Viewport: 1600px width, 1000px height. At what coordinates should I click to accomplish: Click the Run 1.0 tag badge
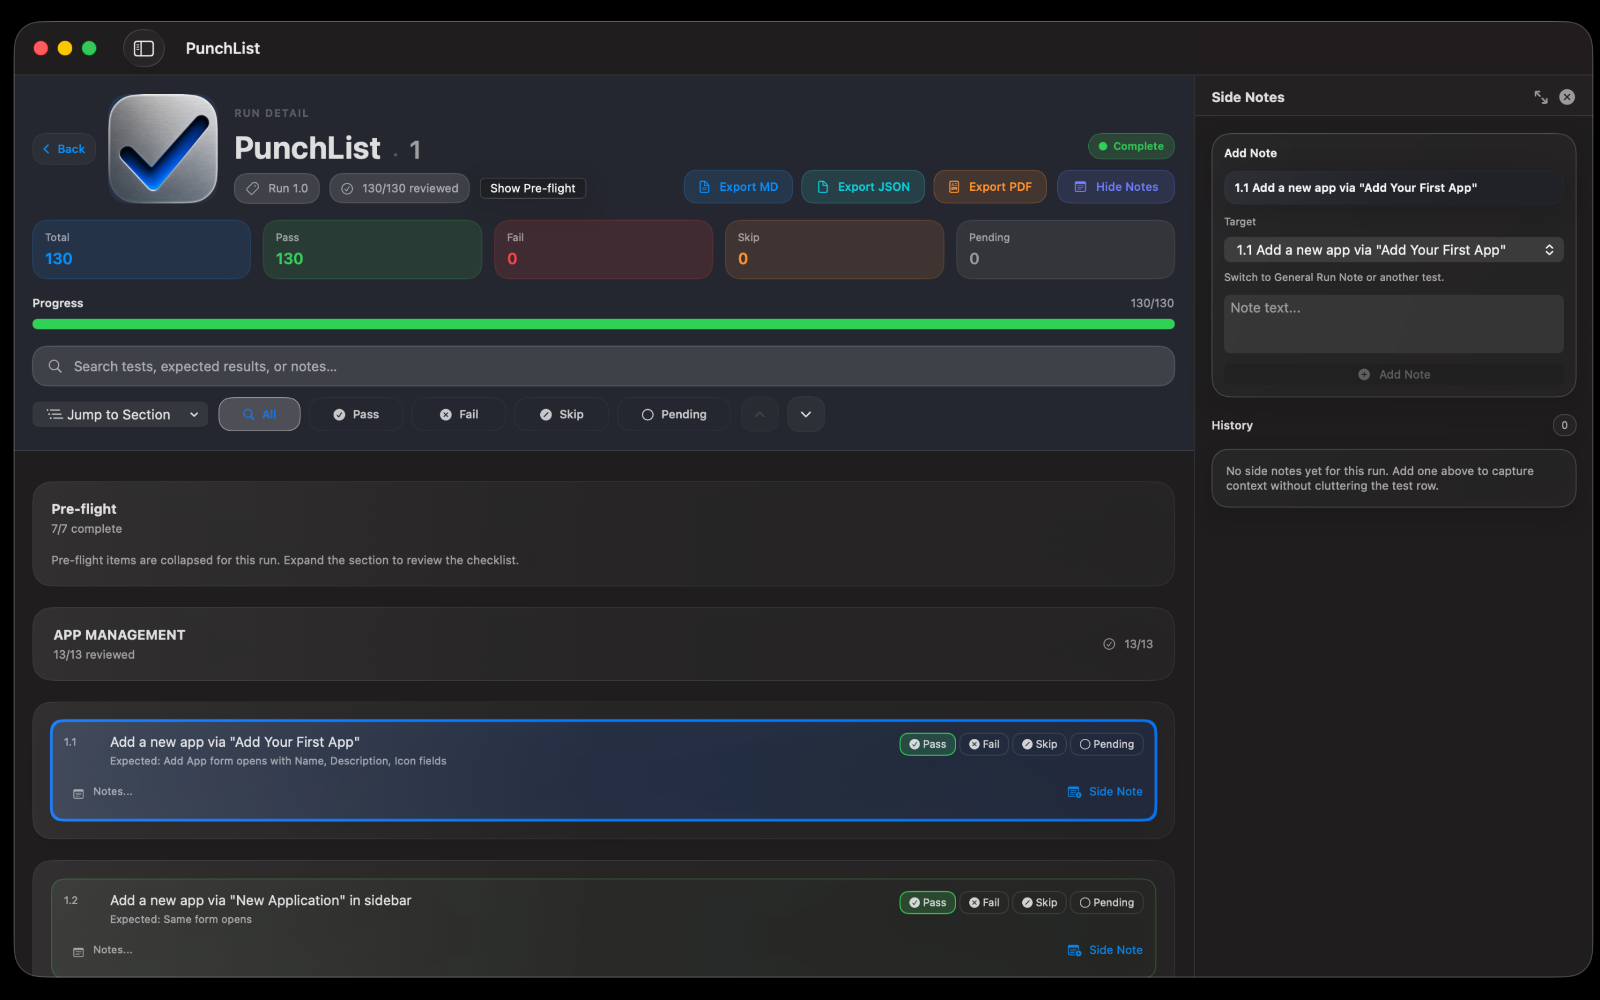[x=278, y=188]
